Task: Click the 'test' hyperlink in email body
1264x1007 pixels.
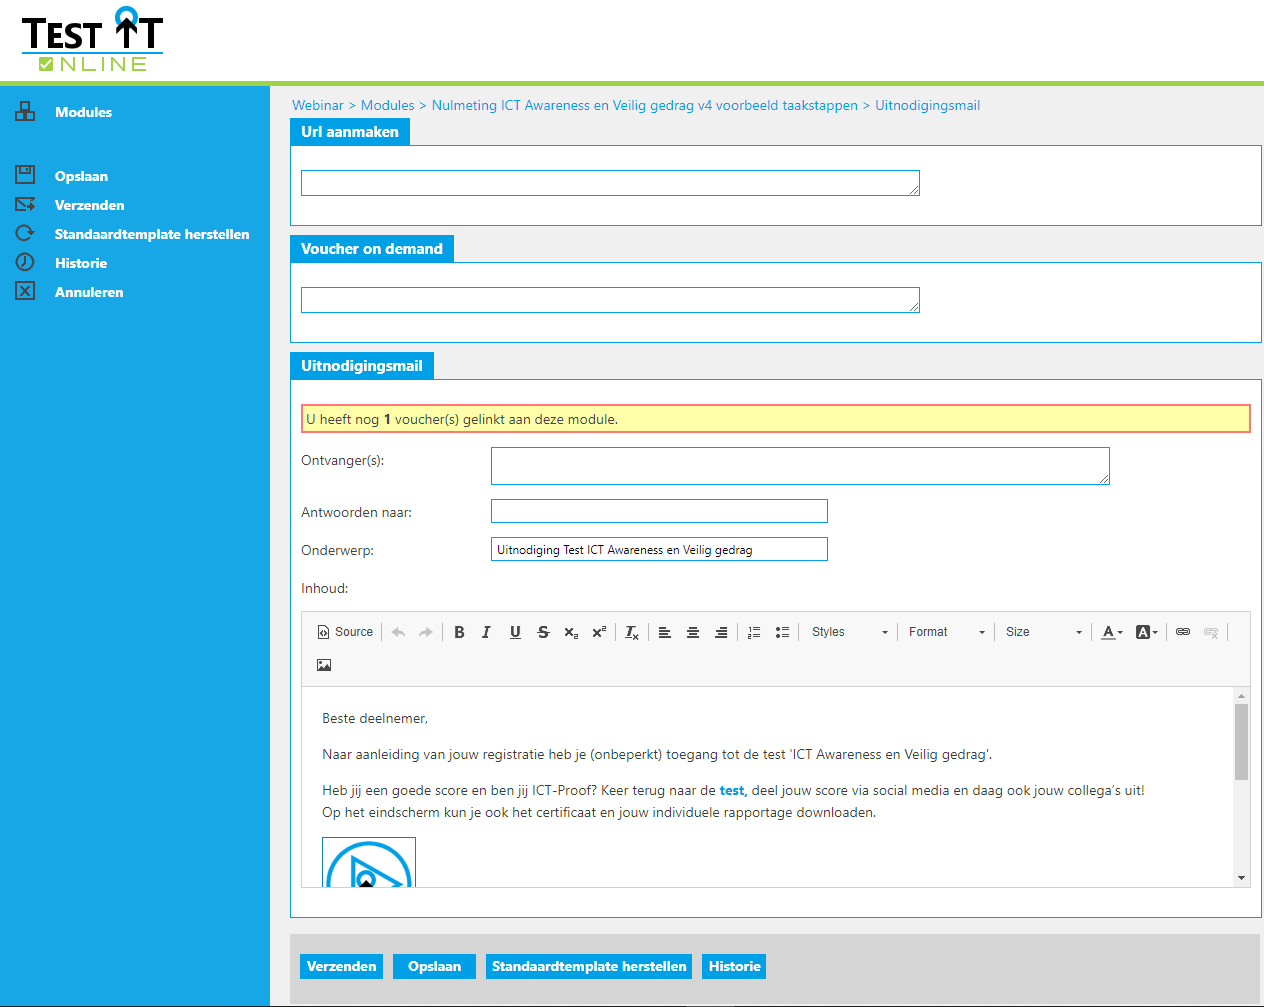Action: click(x=732, y=790)
